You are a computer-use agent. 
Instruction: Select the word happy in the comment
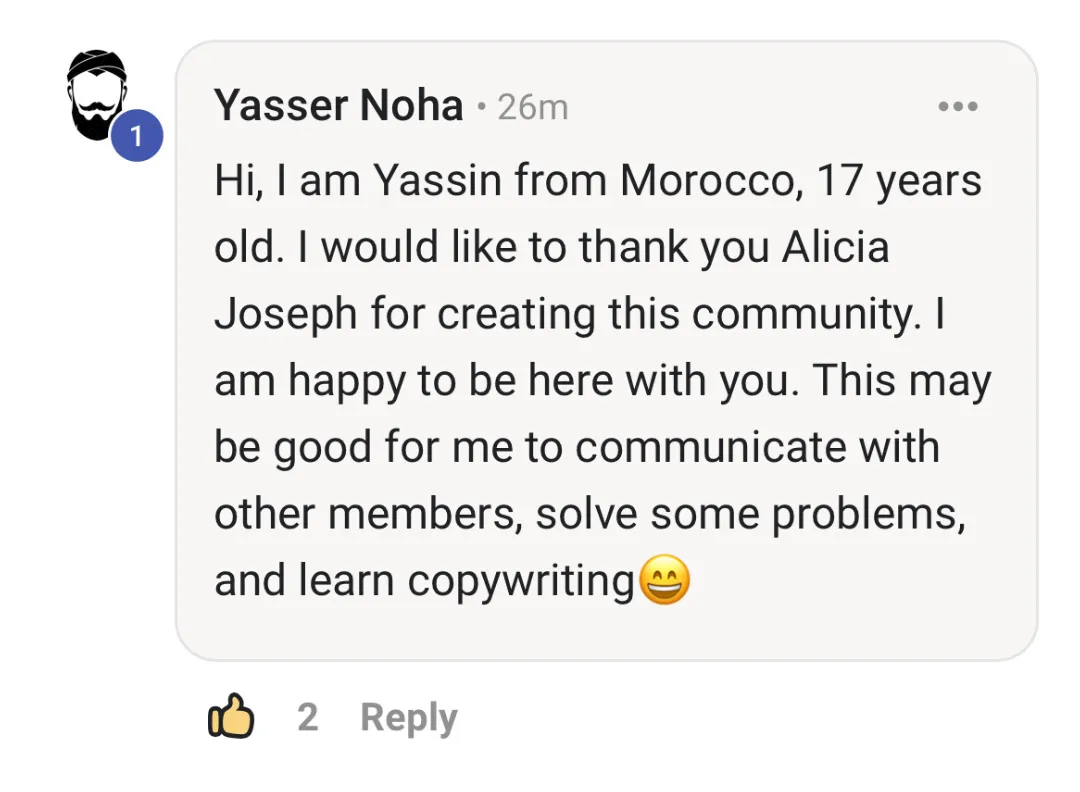tap(346, 382)
